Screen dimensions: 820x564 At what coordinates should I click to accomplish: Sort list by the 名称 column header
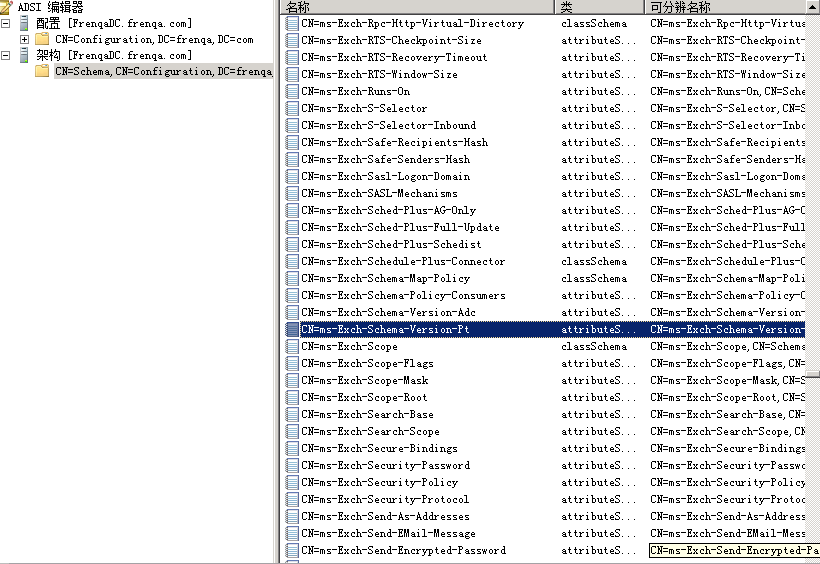click(x=417, y=7)
